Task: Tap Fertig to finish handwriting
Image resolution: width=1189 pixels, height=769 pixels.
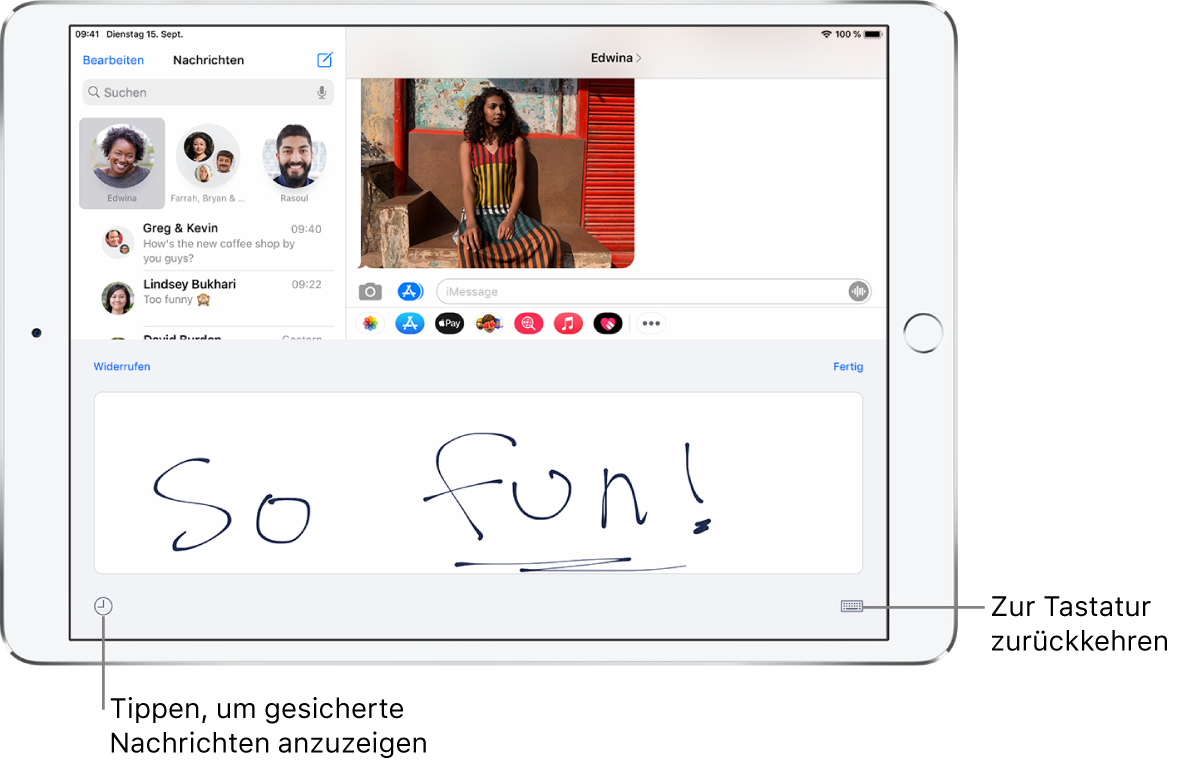Action: pyautogui.click(x=848, y=366)
